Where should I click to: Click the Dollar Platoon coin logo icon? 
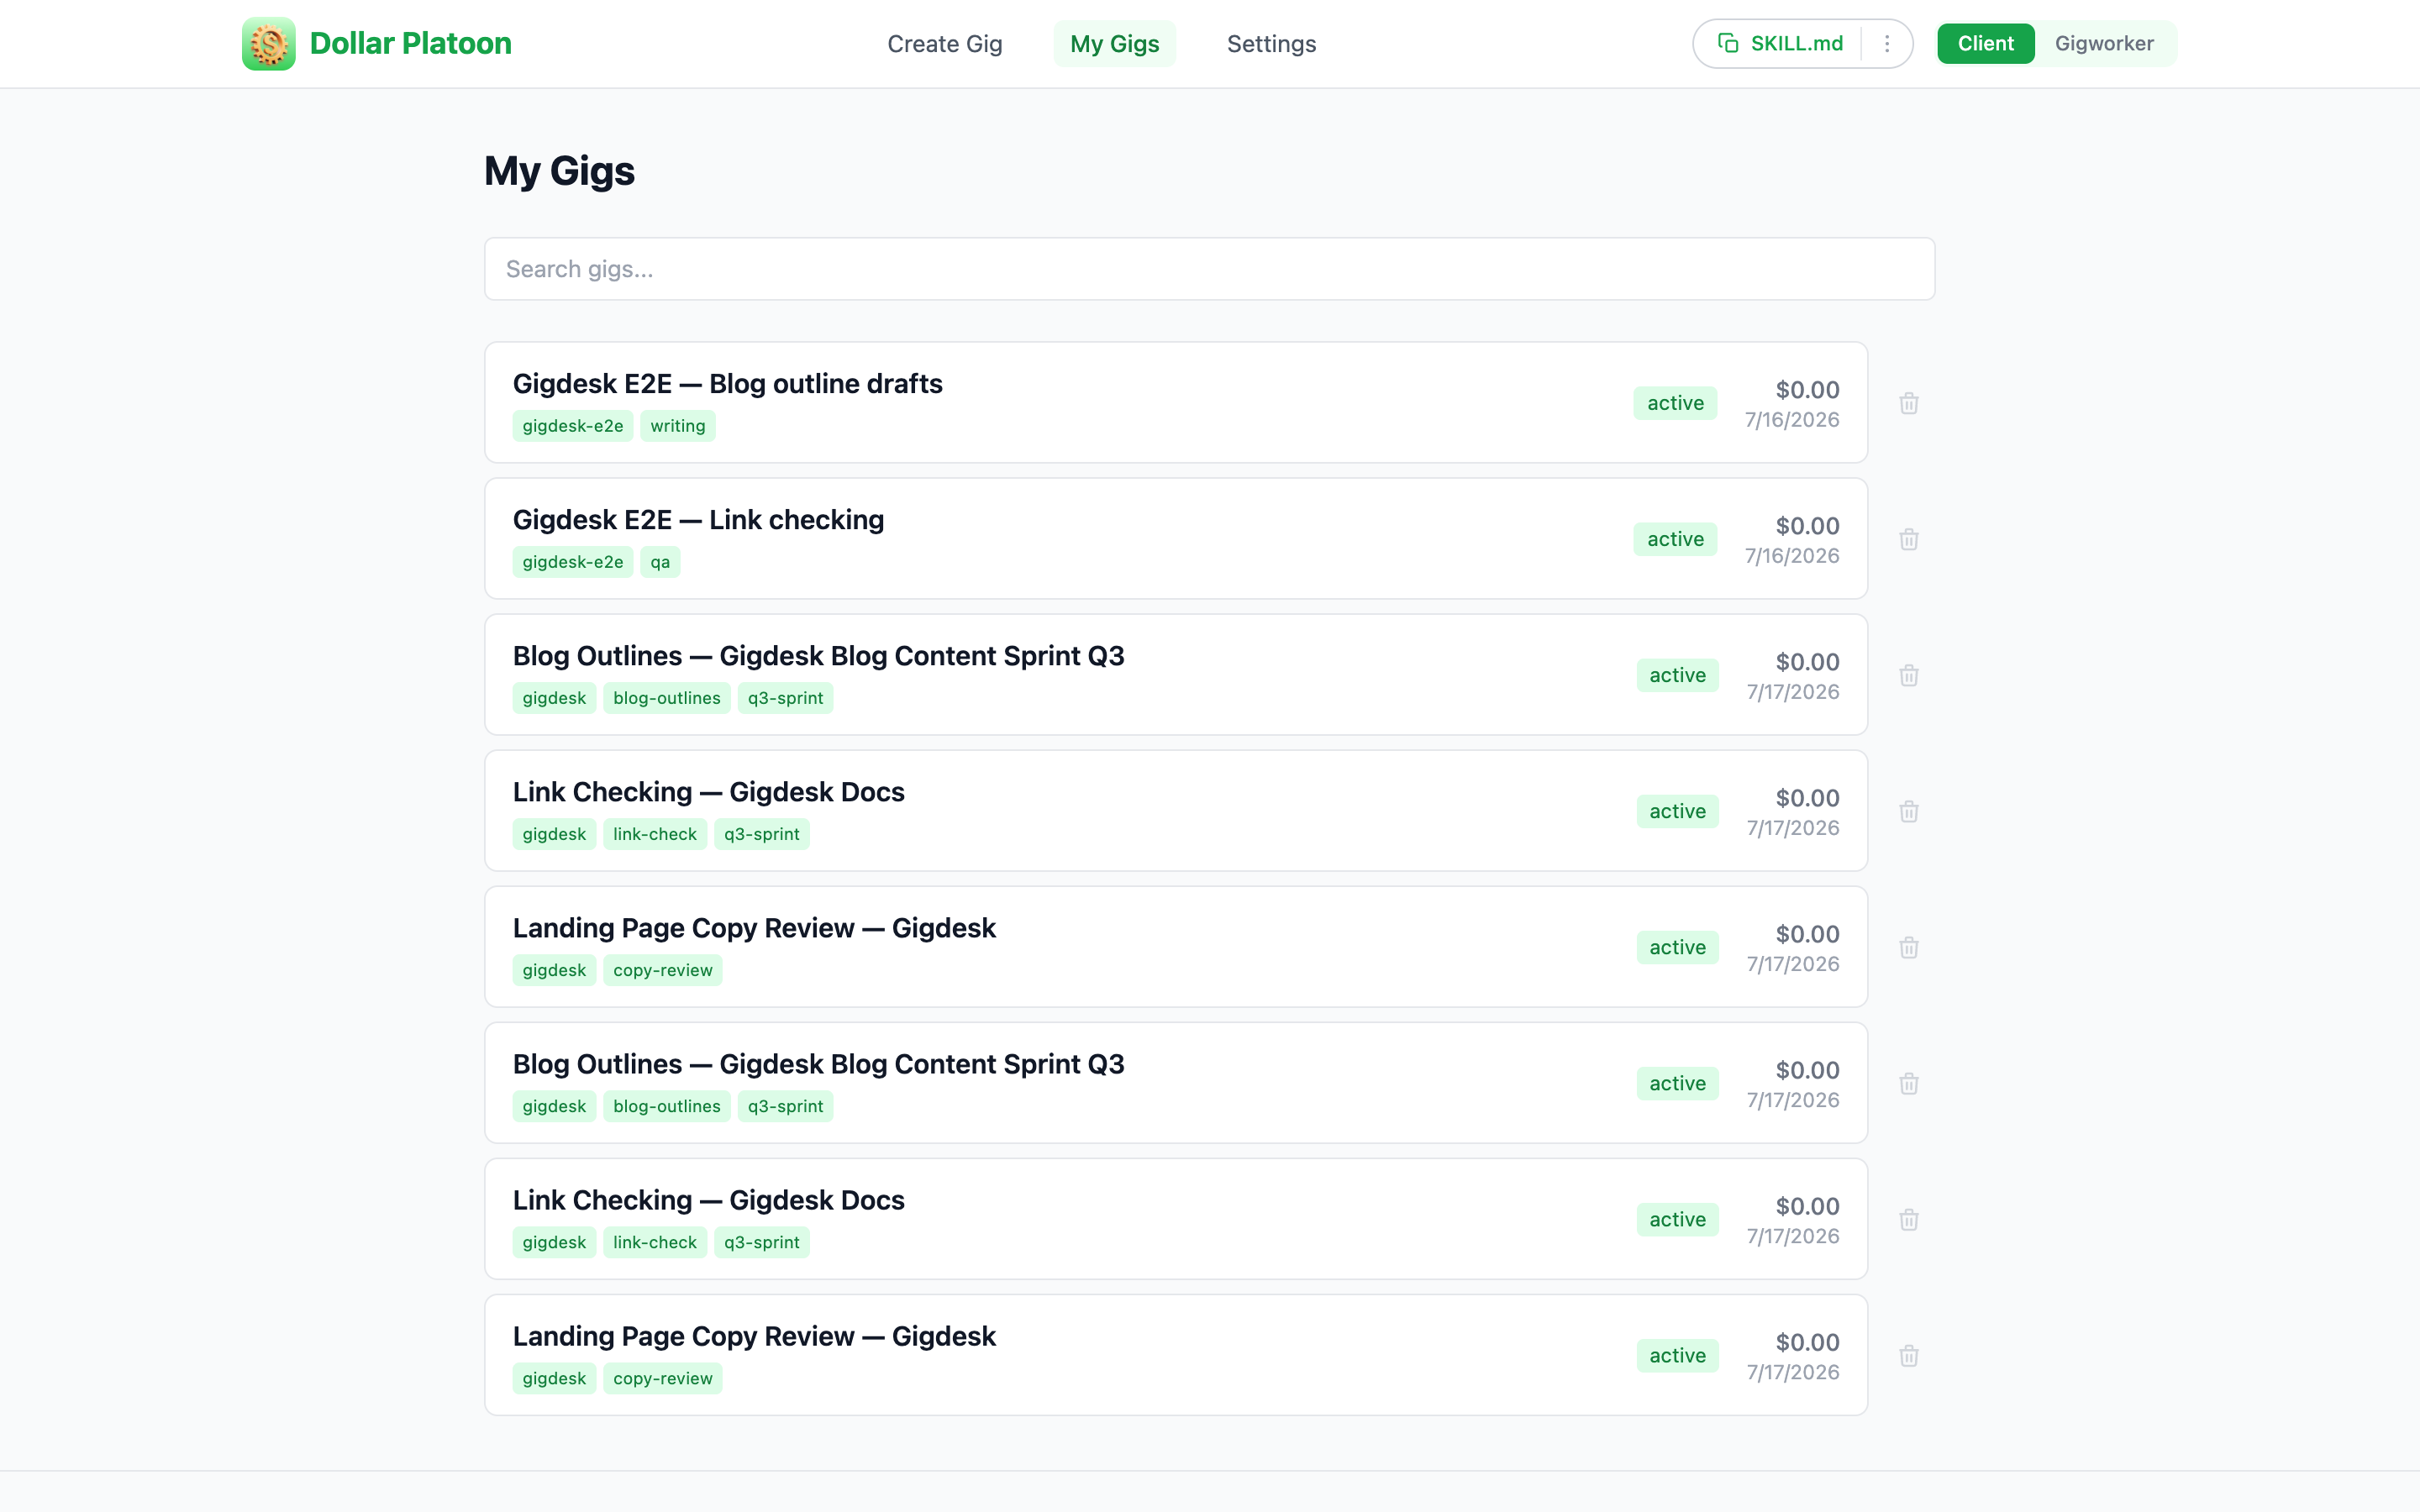pos(269,44)
